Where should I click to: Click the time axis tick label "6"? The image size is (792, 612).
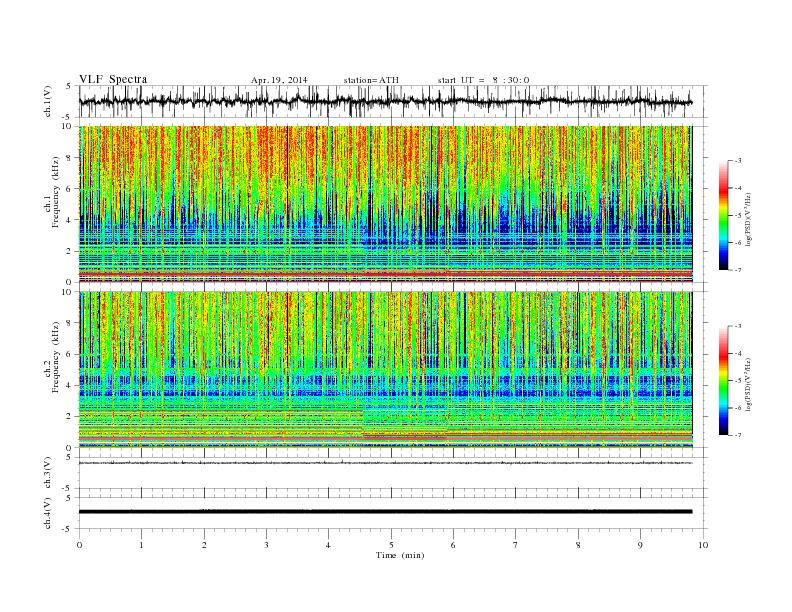pos(453,545)
